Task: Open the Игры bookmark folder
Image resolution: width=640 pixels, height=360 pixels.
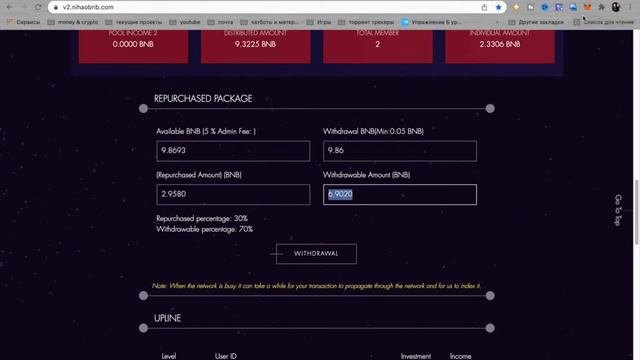Action: click(x=319, y=22)
